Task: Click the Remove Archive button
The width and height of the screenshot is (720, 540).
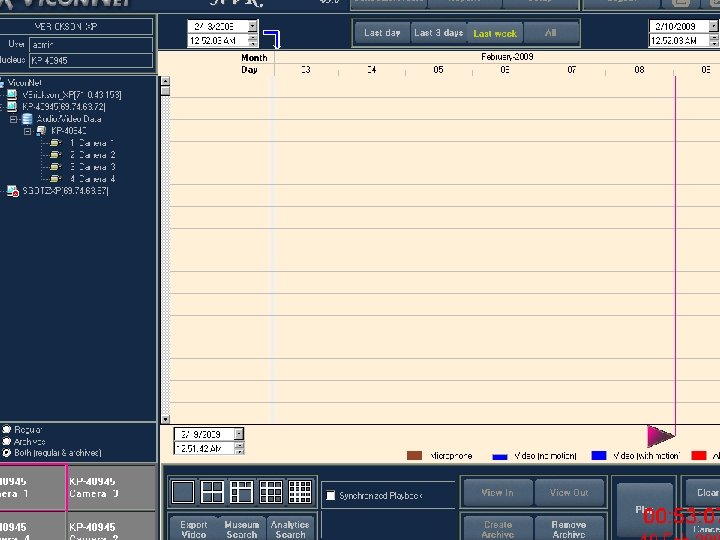Action: point(569,529)
